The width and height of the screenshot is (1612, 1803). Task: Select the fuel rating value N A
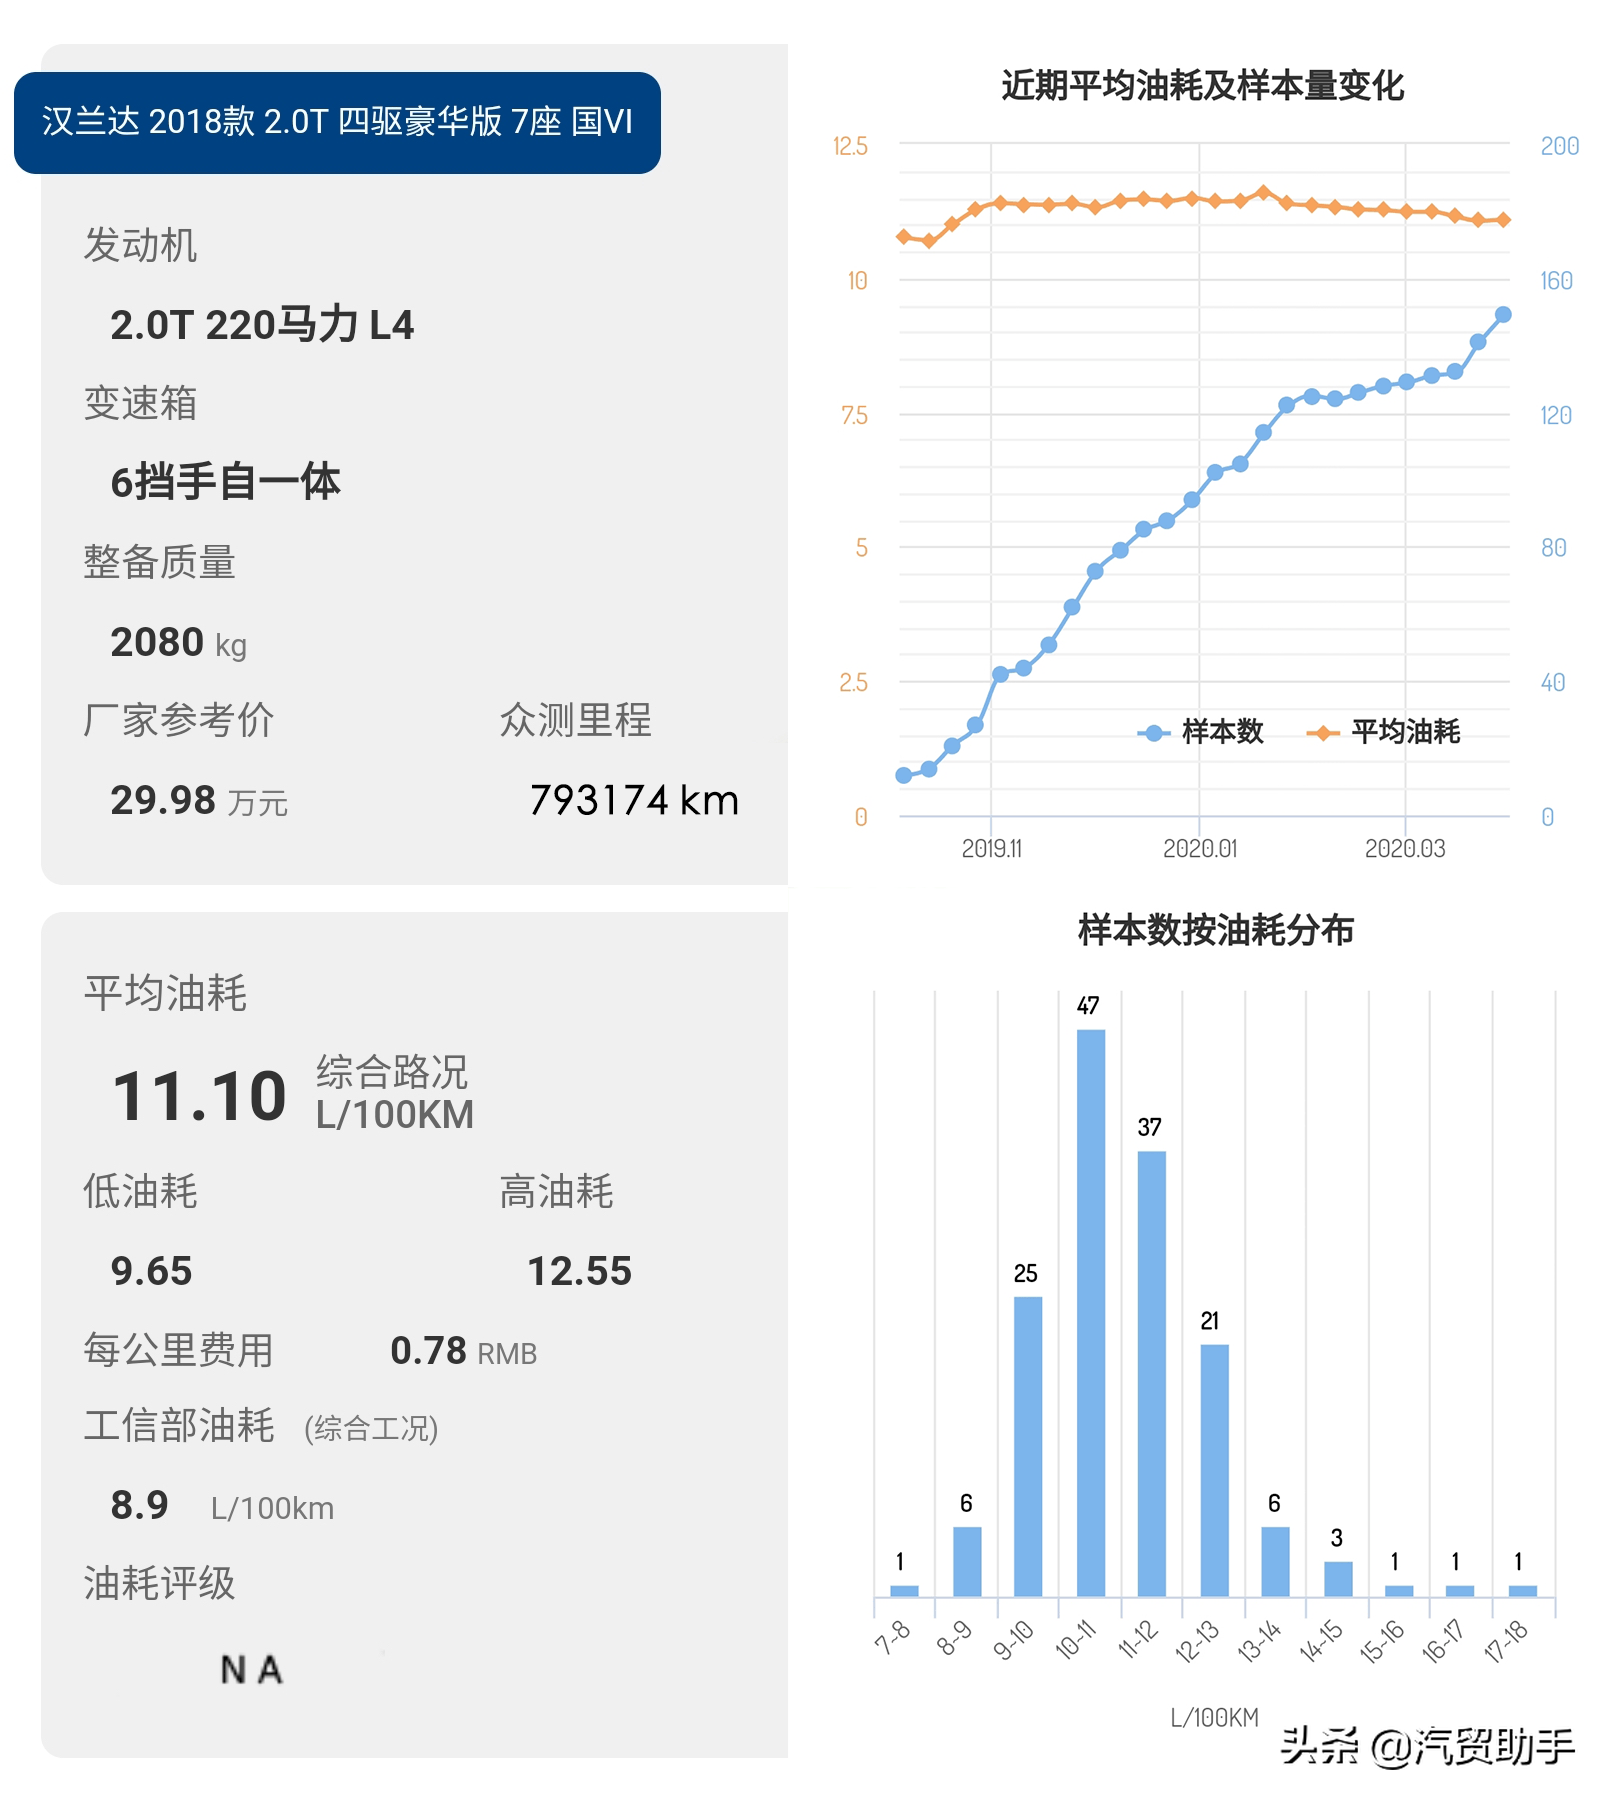pos(251,1669)
